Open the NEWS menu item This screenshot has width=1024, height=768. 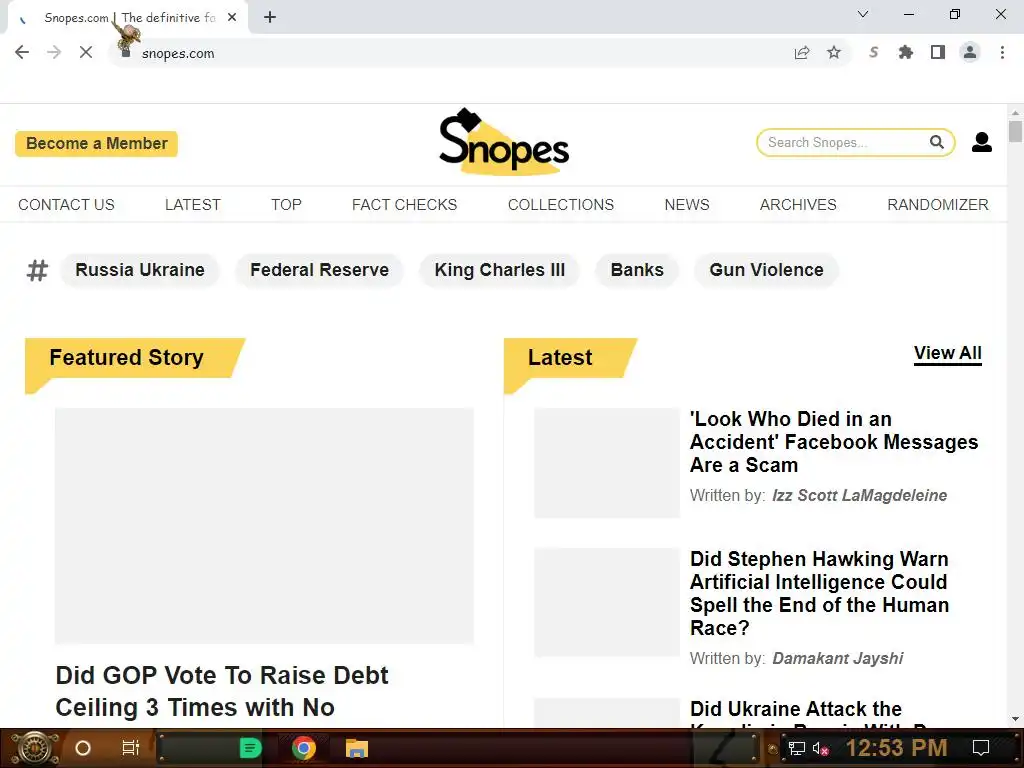pos(687,204)
